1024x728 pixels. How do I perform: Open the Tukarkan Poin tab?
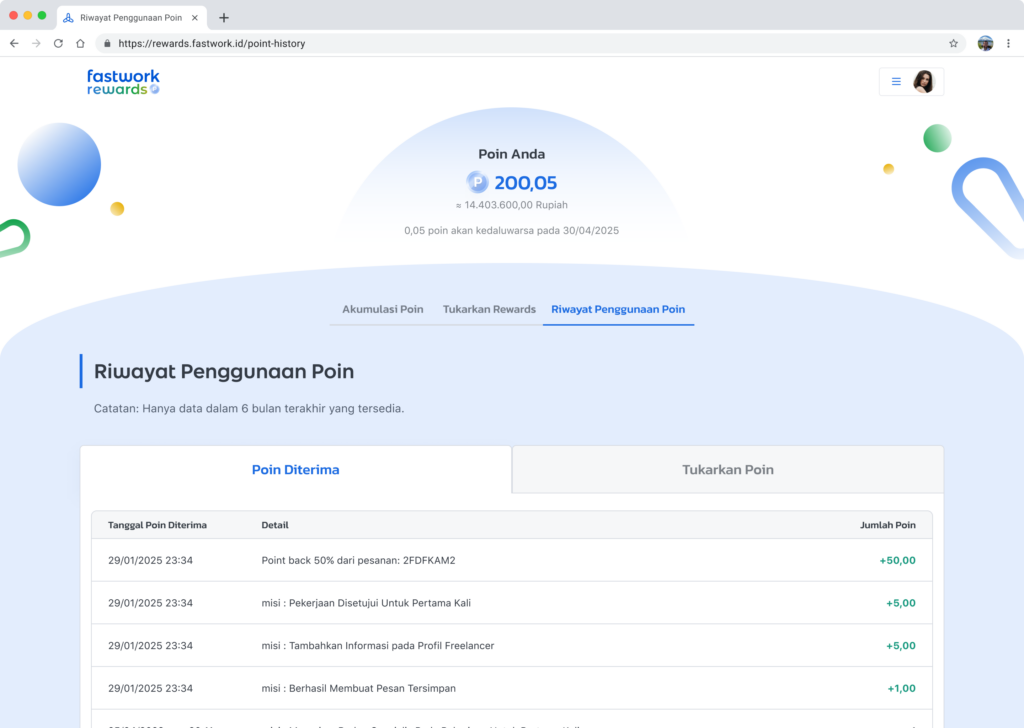click(x=728, y=469)
